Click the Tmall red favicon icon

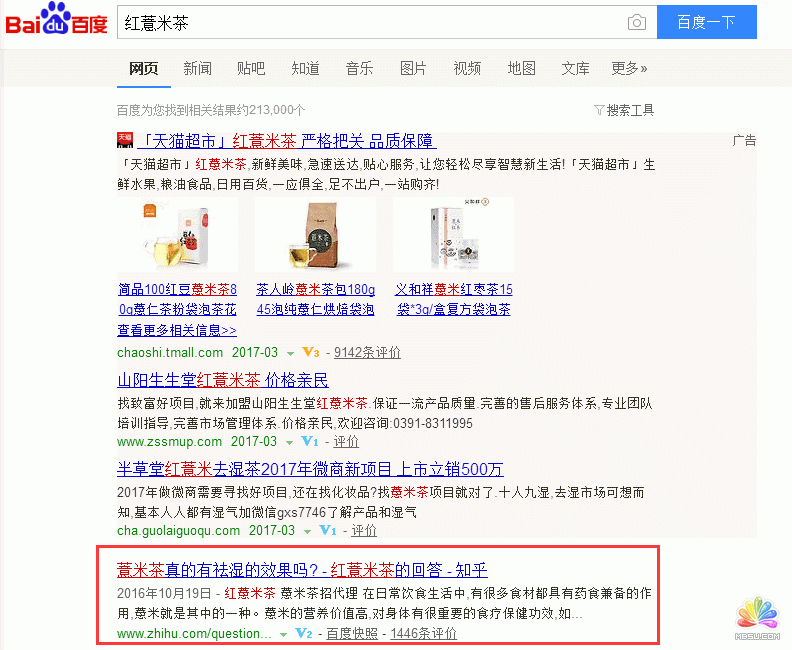point(125,140)
